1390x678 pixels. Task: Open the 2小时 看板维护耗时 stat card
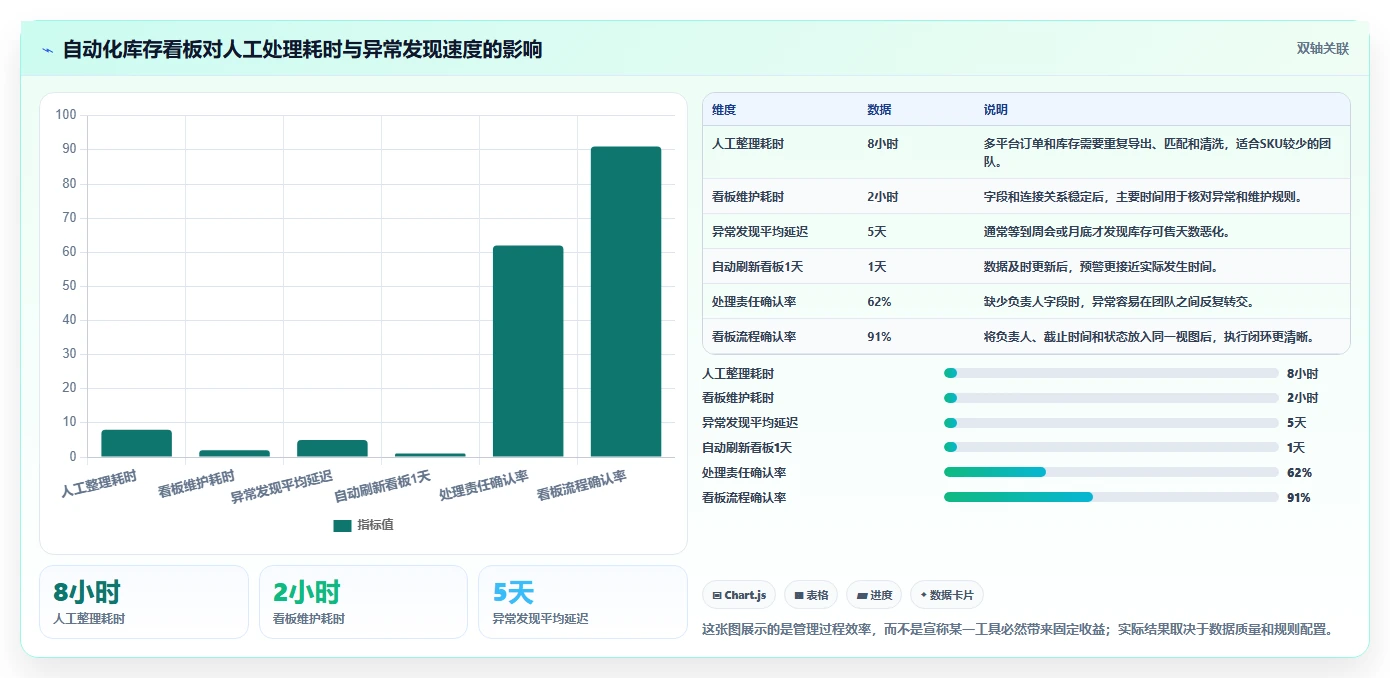(363, 602)
